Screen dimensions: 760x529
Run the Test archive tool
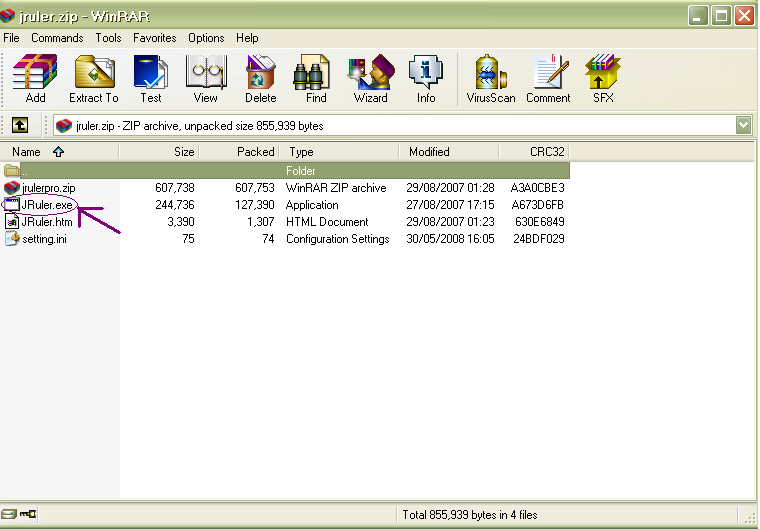(151, 79)
